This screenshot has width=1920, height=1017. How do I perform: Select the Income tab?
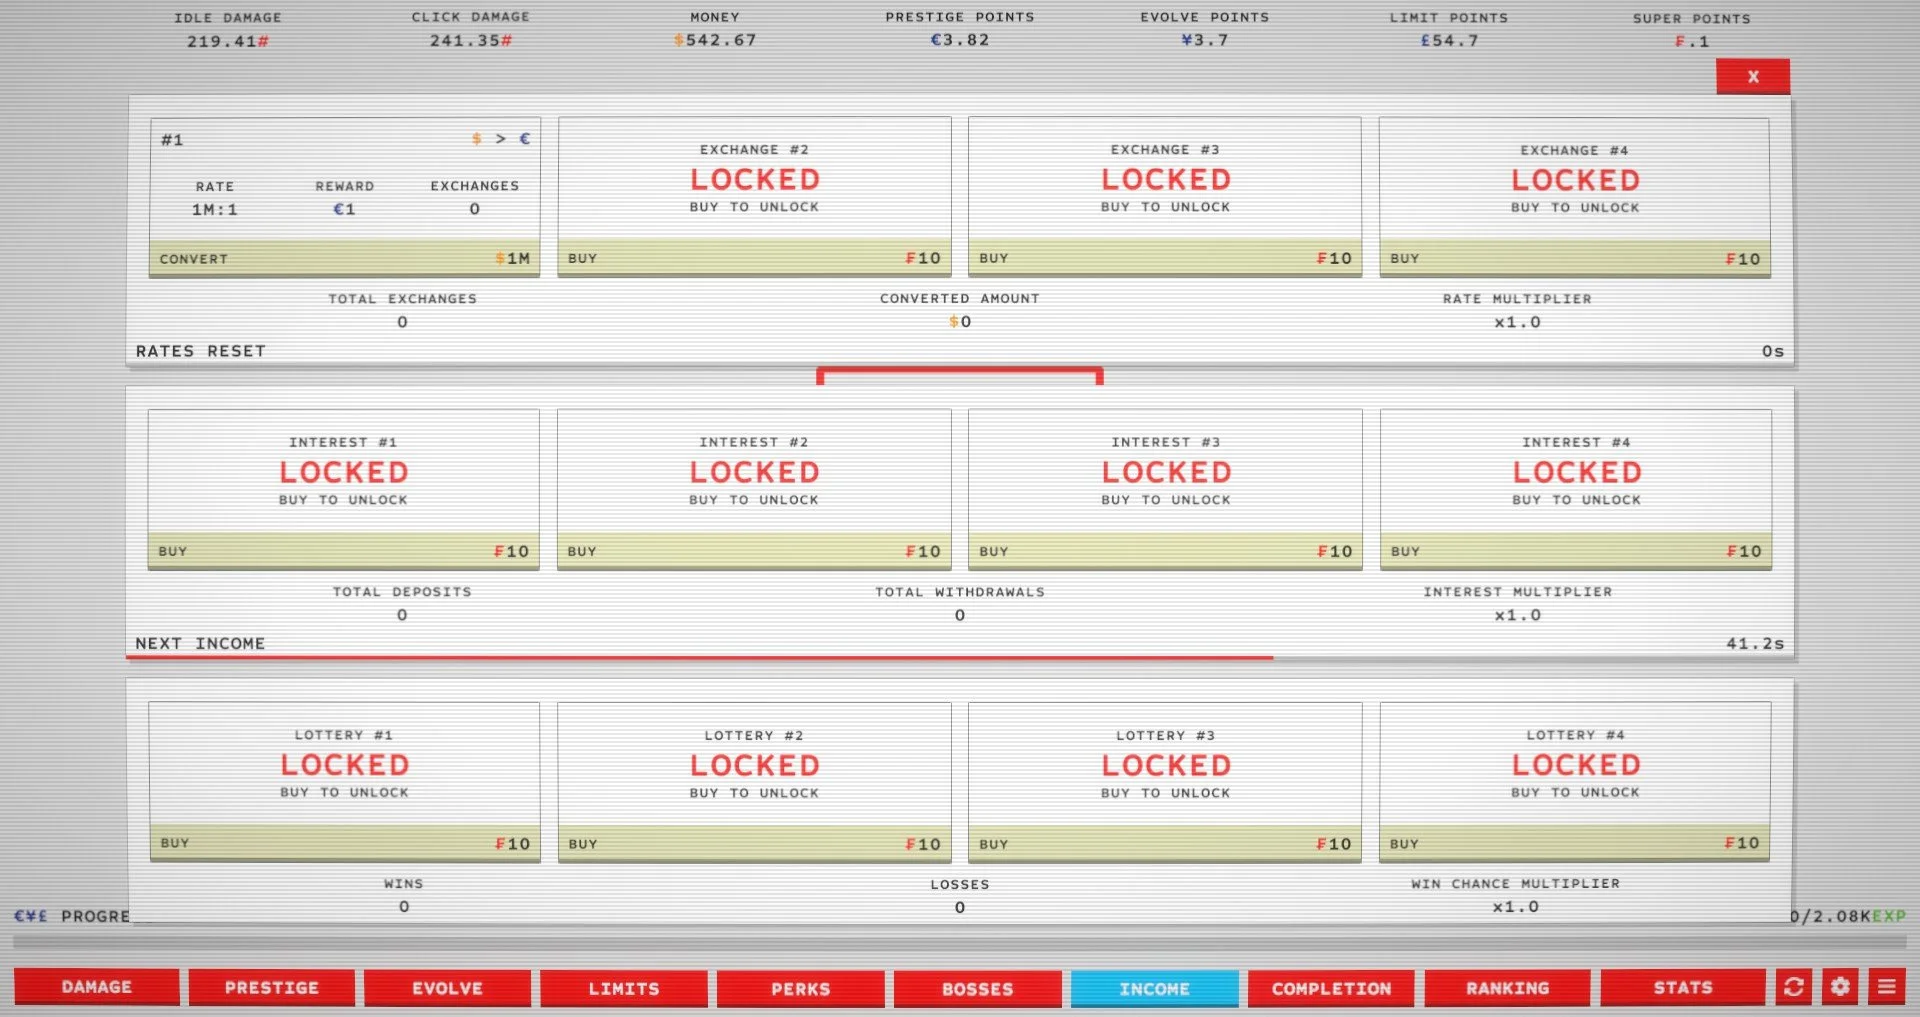1155,987
